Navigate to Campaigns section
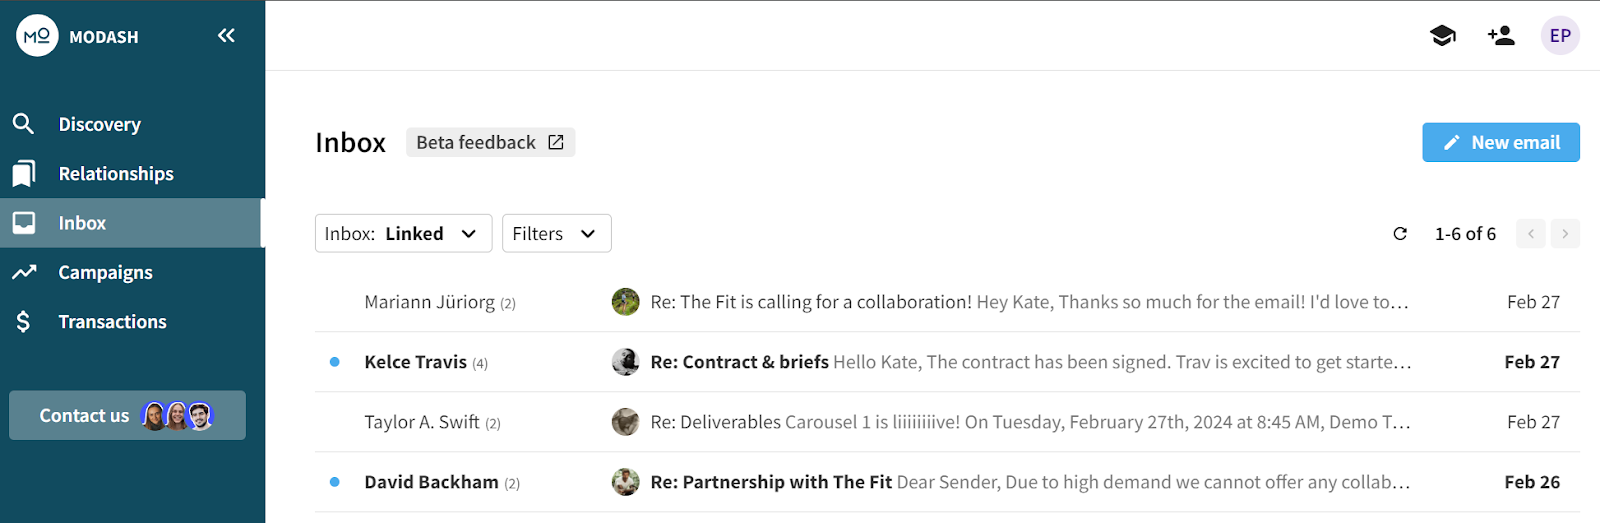Image resolution: width=1600 pixels, height=523 pixels. coord(105,272)
